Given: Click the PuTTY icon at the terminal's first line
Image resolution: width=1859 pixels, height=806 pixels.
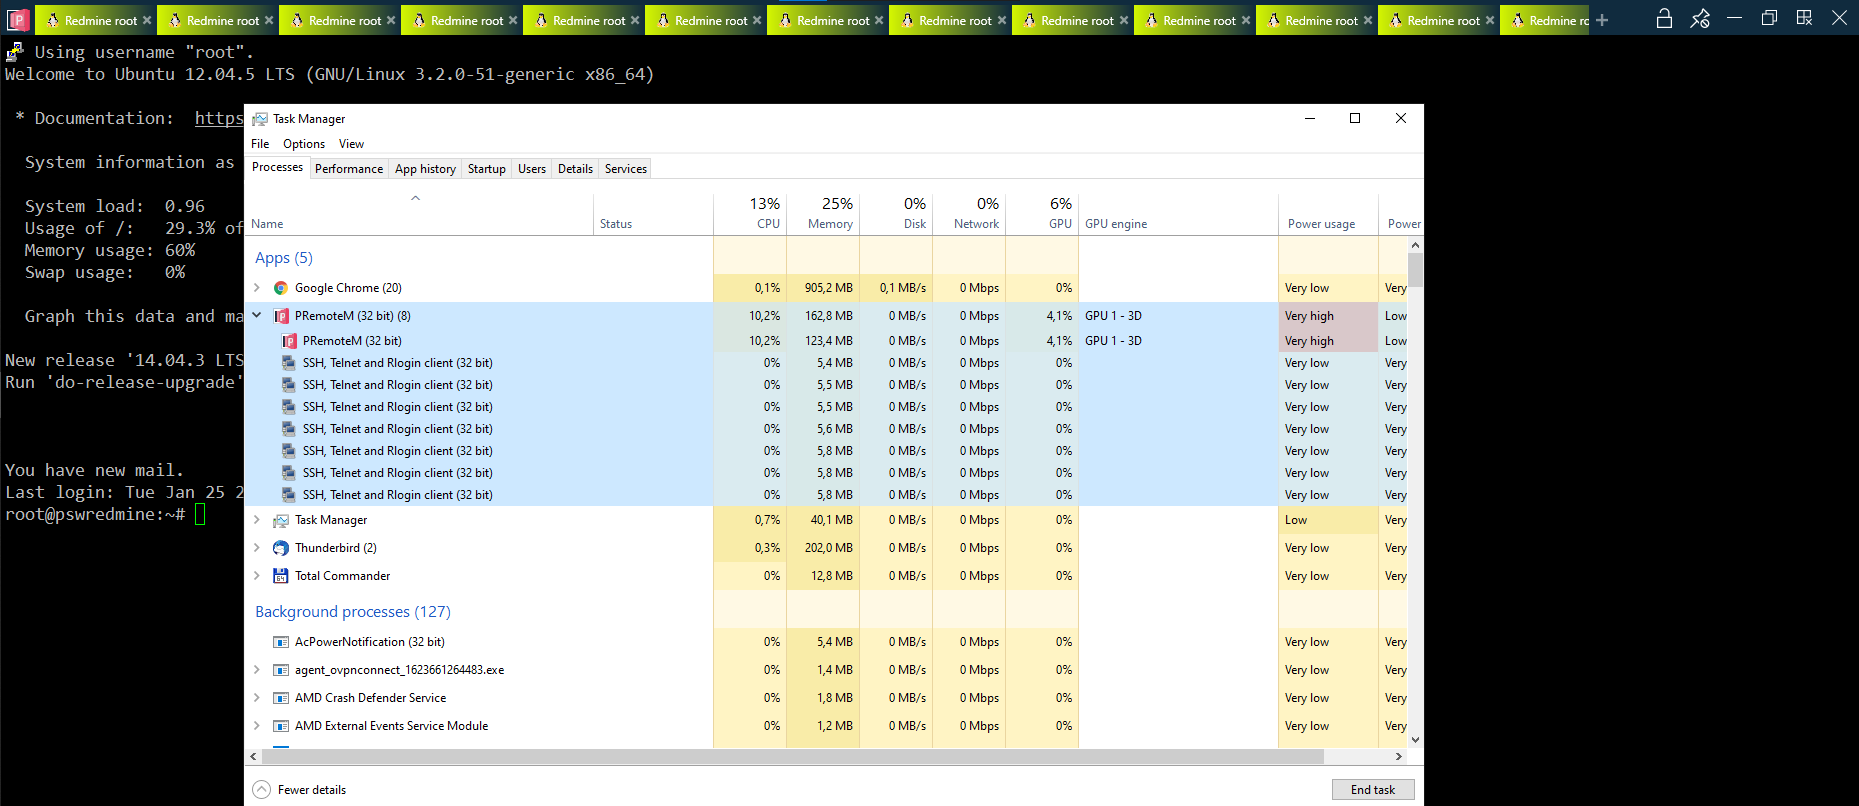Looking at the screenshot, I should pyautogui.click(x=15, y=52).
